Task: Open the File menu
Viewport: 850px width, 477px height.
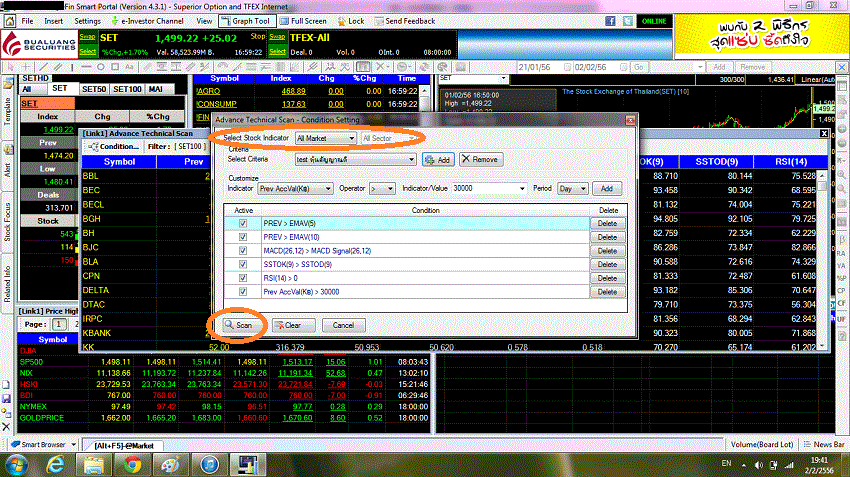Action: [x=27, y=21]
